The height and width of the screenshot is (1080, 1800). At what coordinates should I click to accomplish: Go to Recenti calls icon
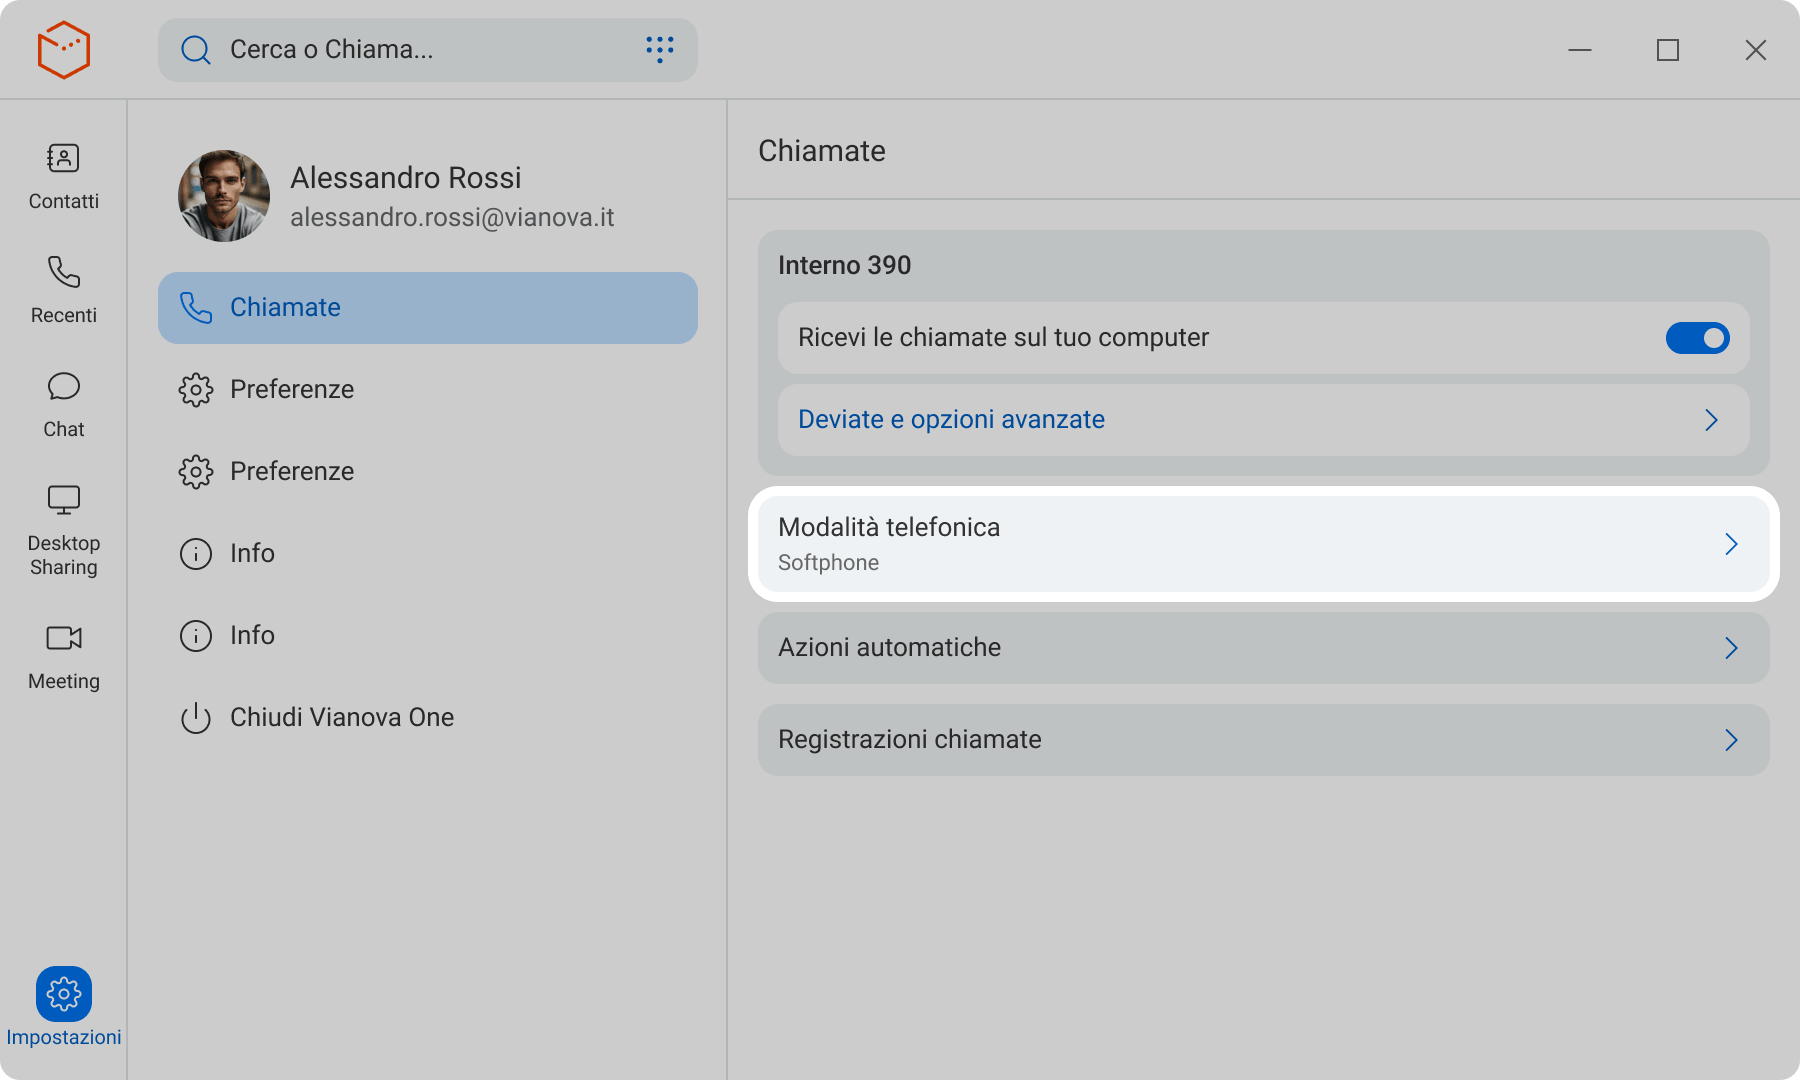click(63, 273)
